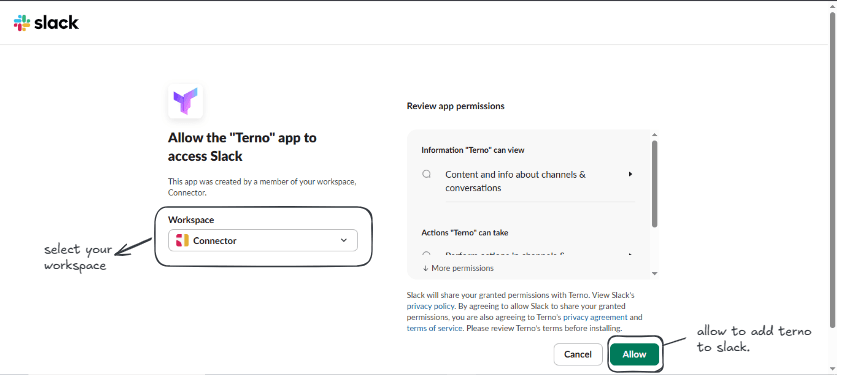Click the Terno app logo icon
This screenshot has height=377, width=841.
pos(185,100)
